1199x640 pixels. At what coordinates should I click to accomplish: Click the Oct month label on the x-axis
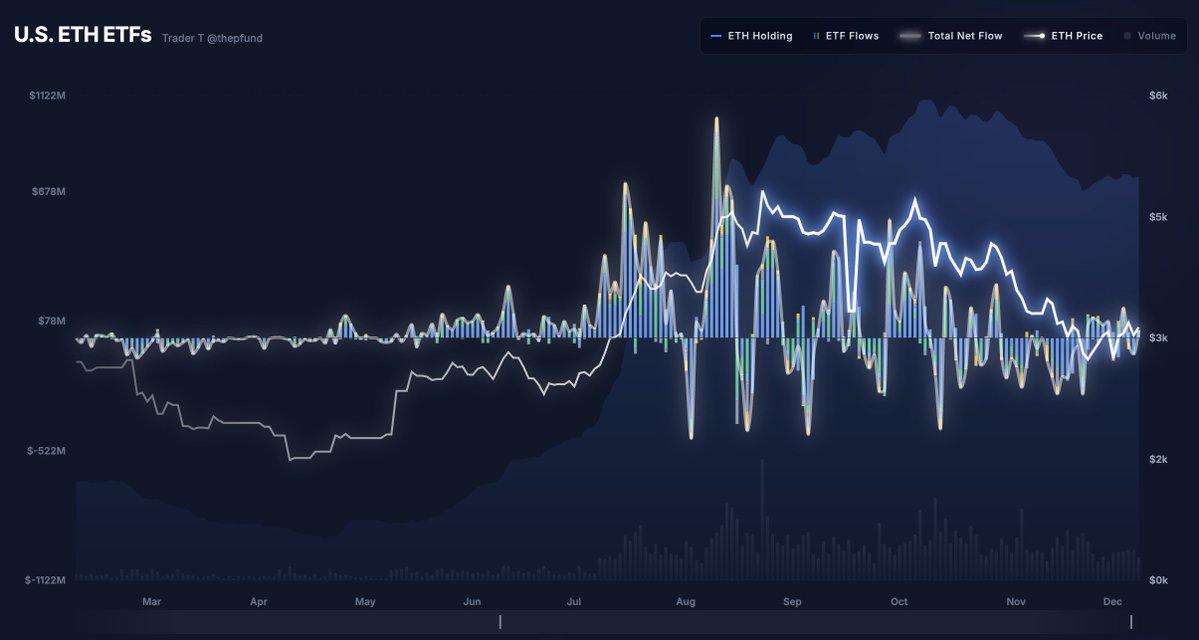click(x=898, y=602)
